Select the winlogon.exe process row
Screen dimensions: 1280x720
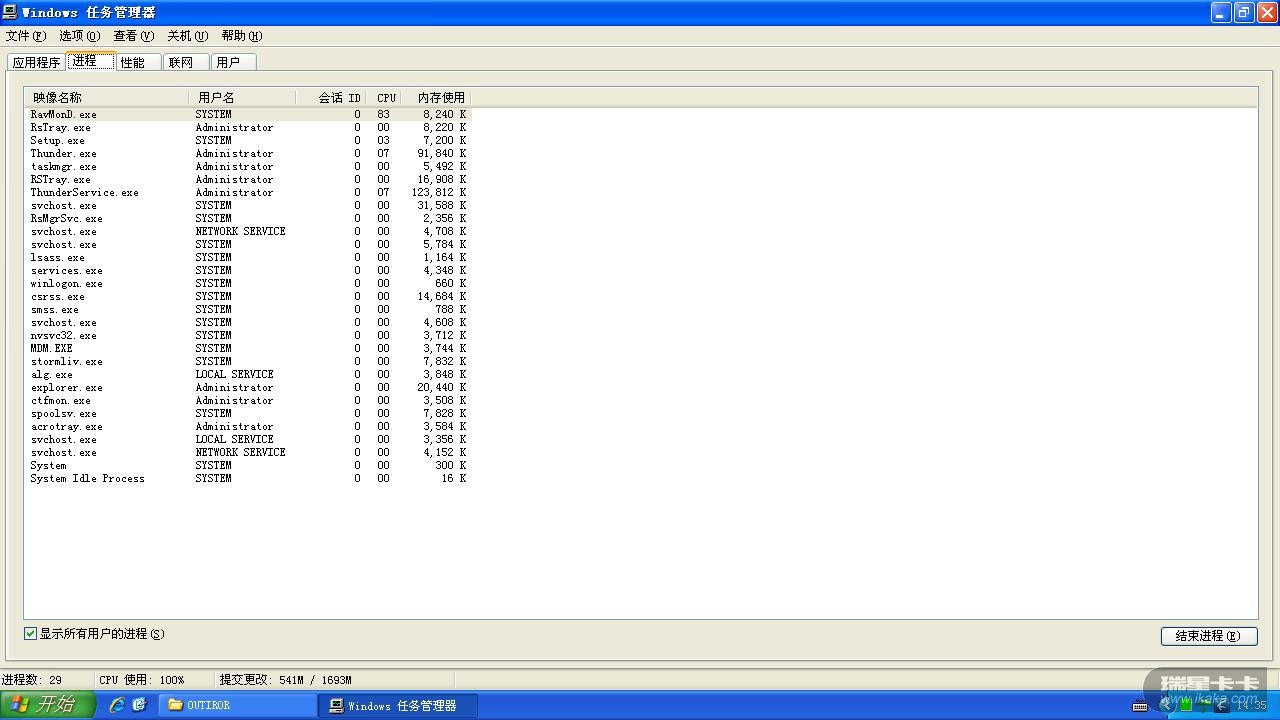click(x=248, y=284)
